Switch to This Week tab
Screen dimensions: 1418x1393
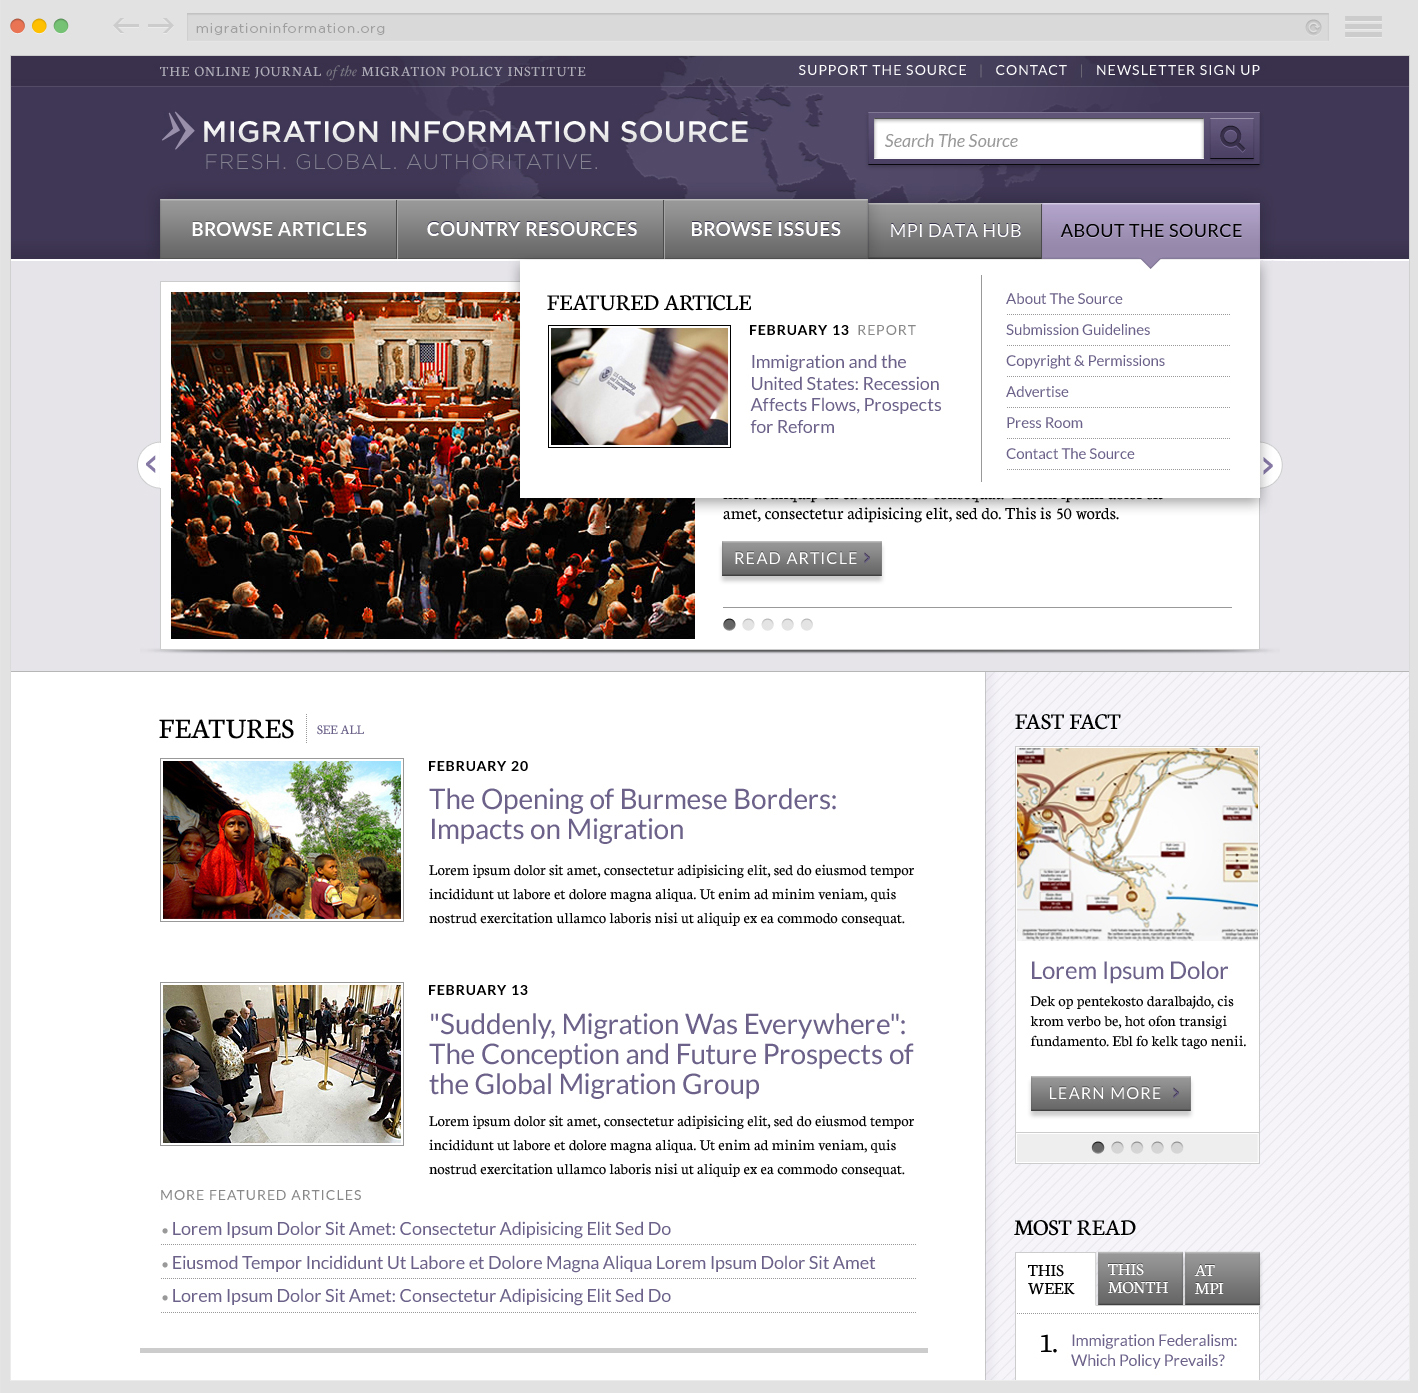[x=1055, y=1279]
